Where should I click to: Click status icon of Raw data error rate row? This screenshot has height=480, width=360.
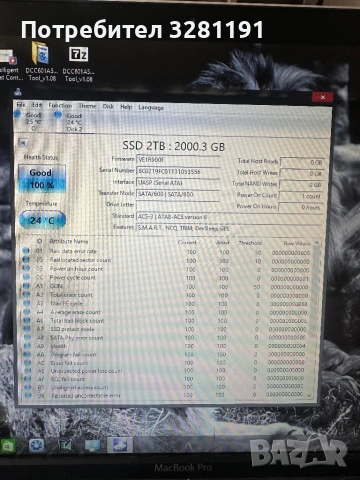tap(26, 250)
